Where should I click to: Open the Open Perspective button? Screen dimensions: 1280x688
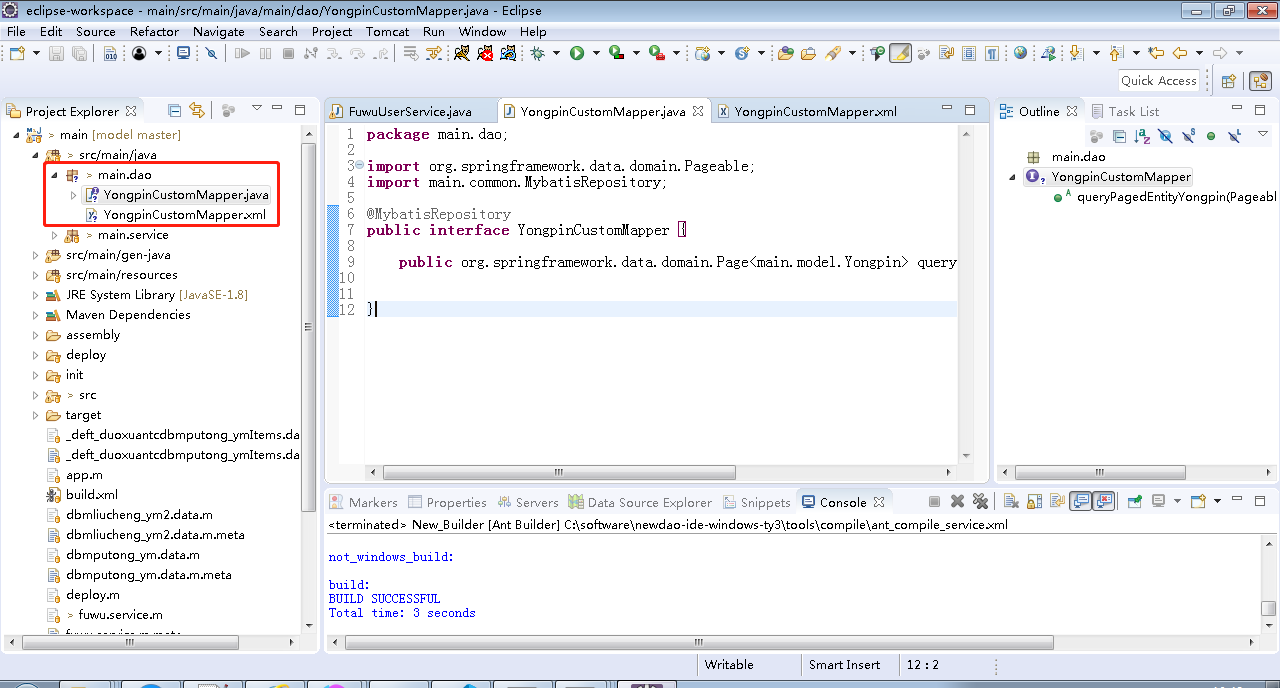coord(1229,81)
